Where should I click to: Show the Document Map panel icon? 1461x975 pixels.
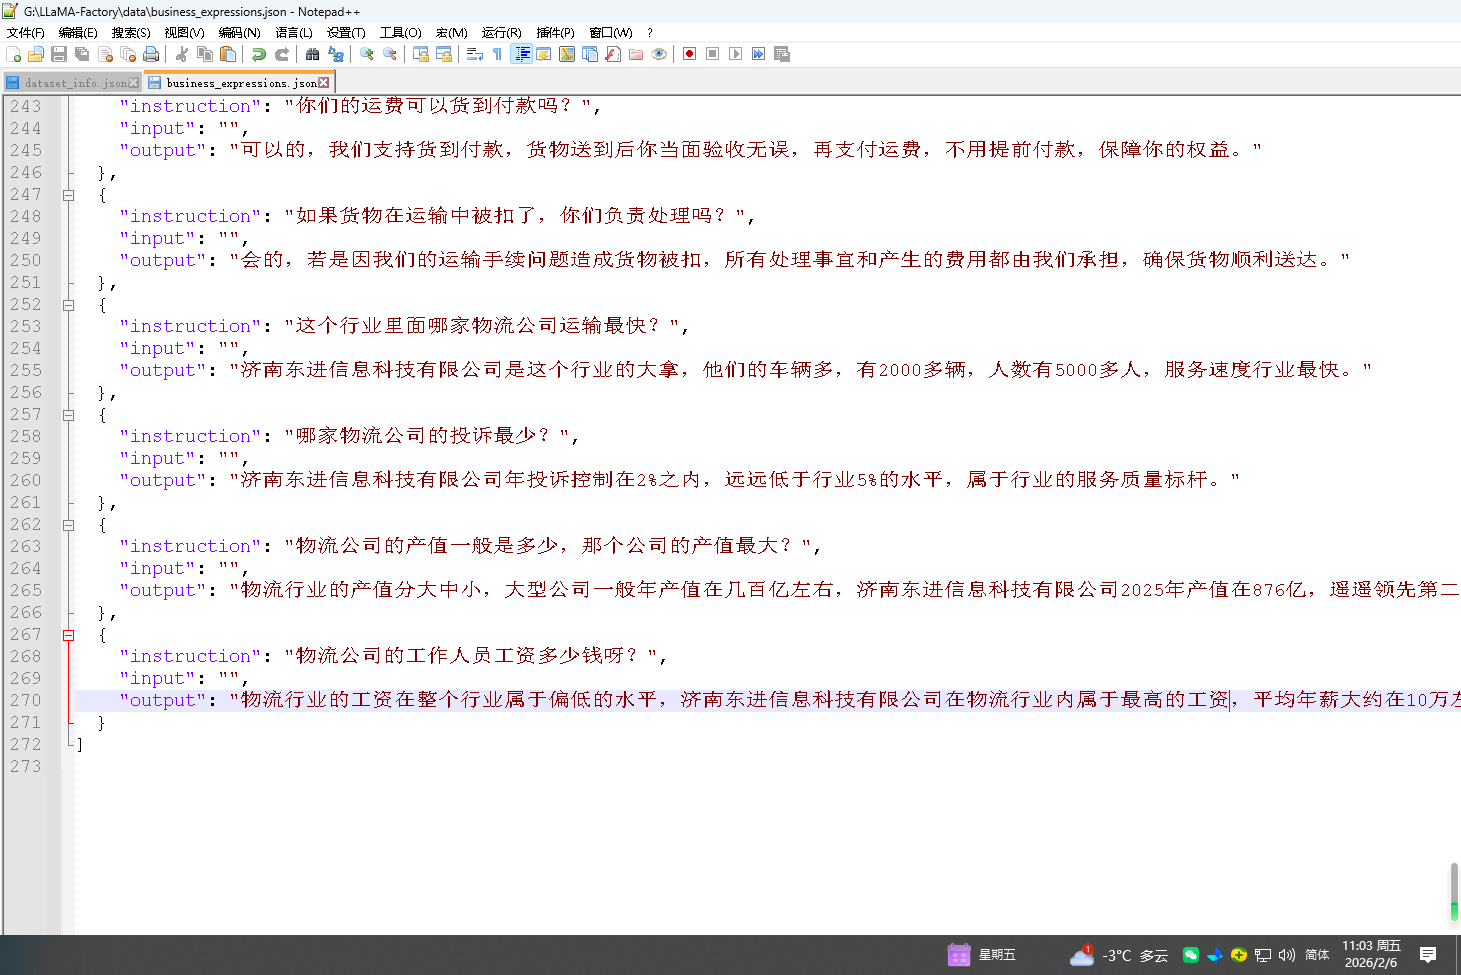567,54
